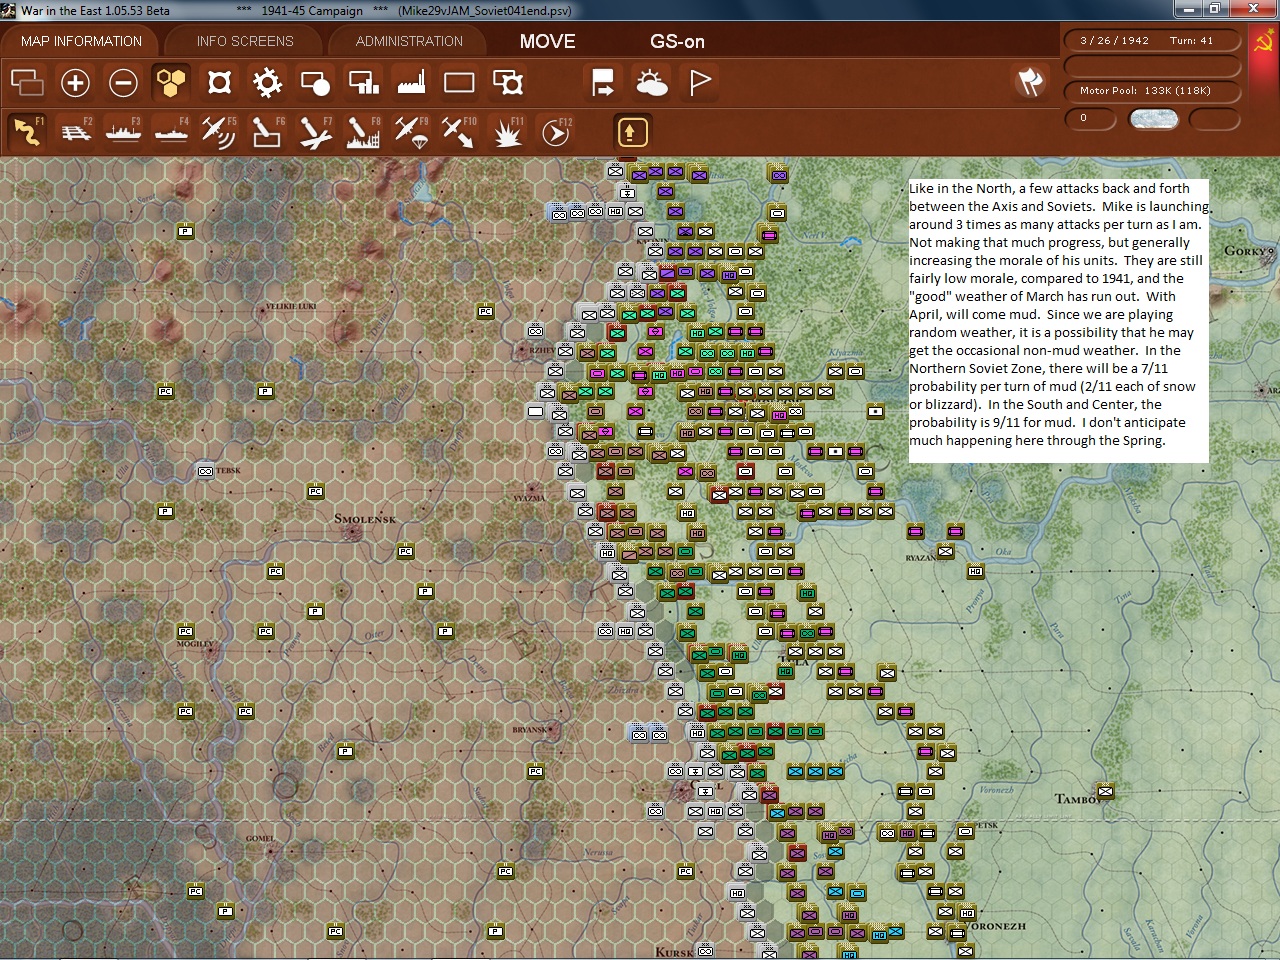Click the overlapping counters icon in the top toolbar
Viewport: 1280px width, 960px height.
(27, 82)
